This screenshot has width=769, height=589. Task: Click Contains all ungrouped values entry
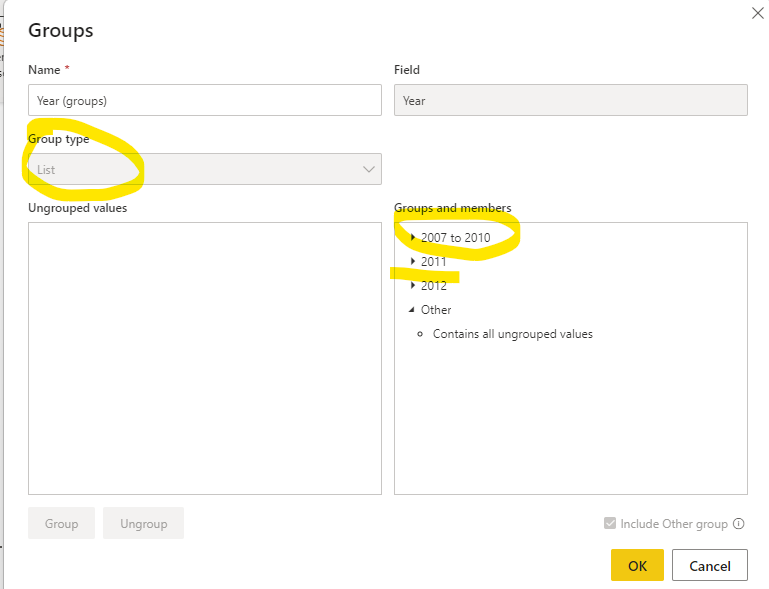coord(513,334)
